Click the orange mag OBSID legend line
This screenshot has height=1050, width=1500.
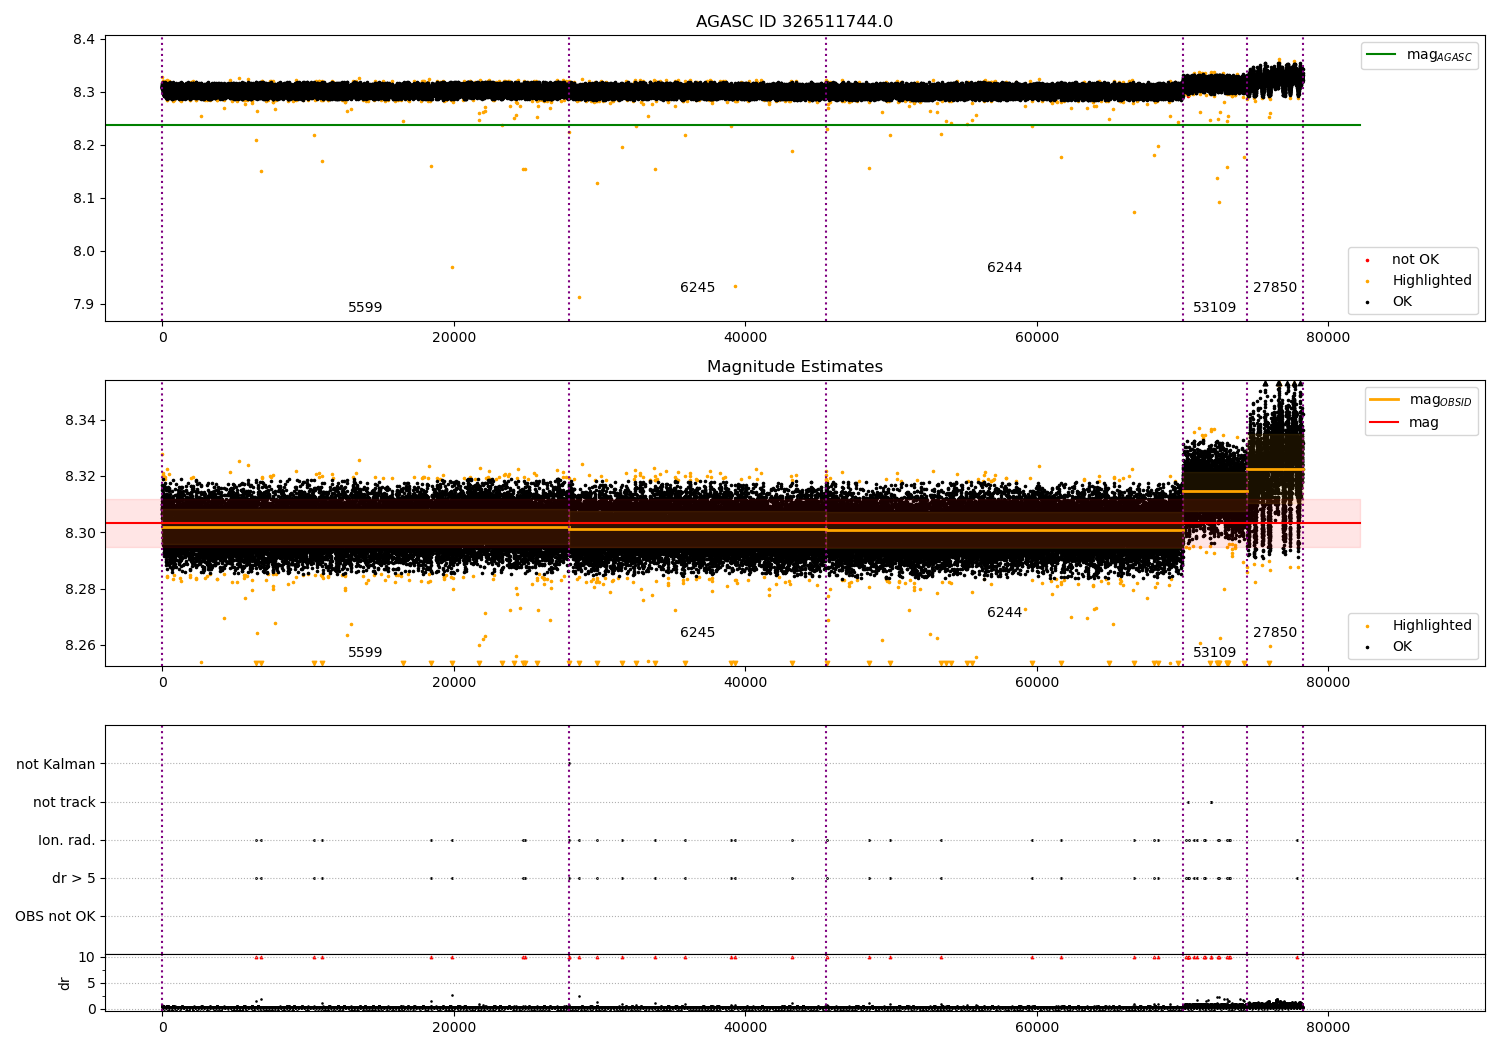coord(1385,400)
